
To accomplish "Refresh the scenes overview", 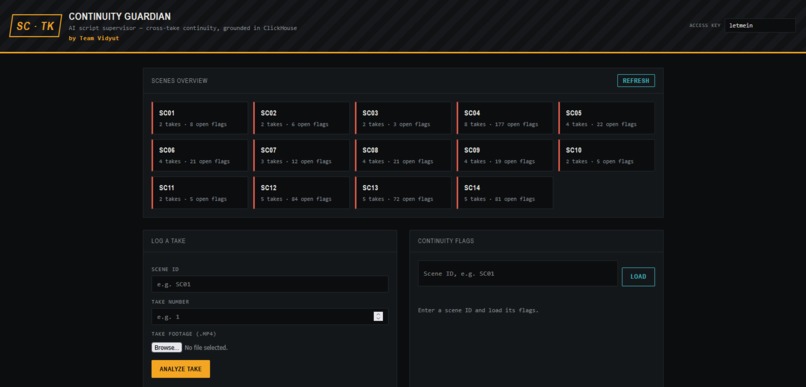I will (636, 81).
